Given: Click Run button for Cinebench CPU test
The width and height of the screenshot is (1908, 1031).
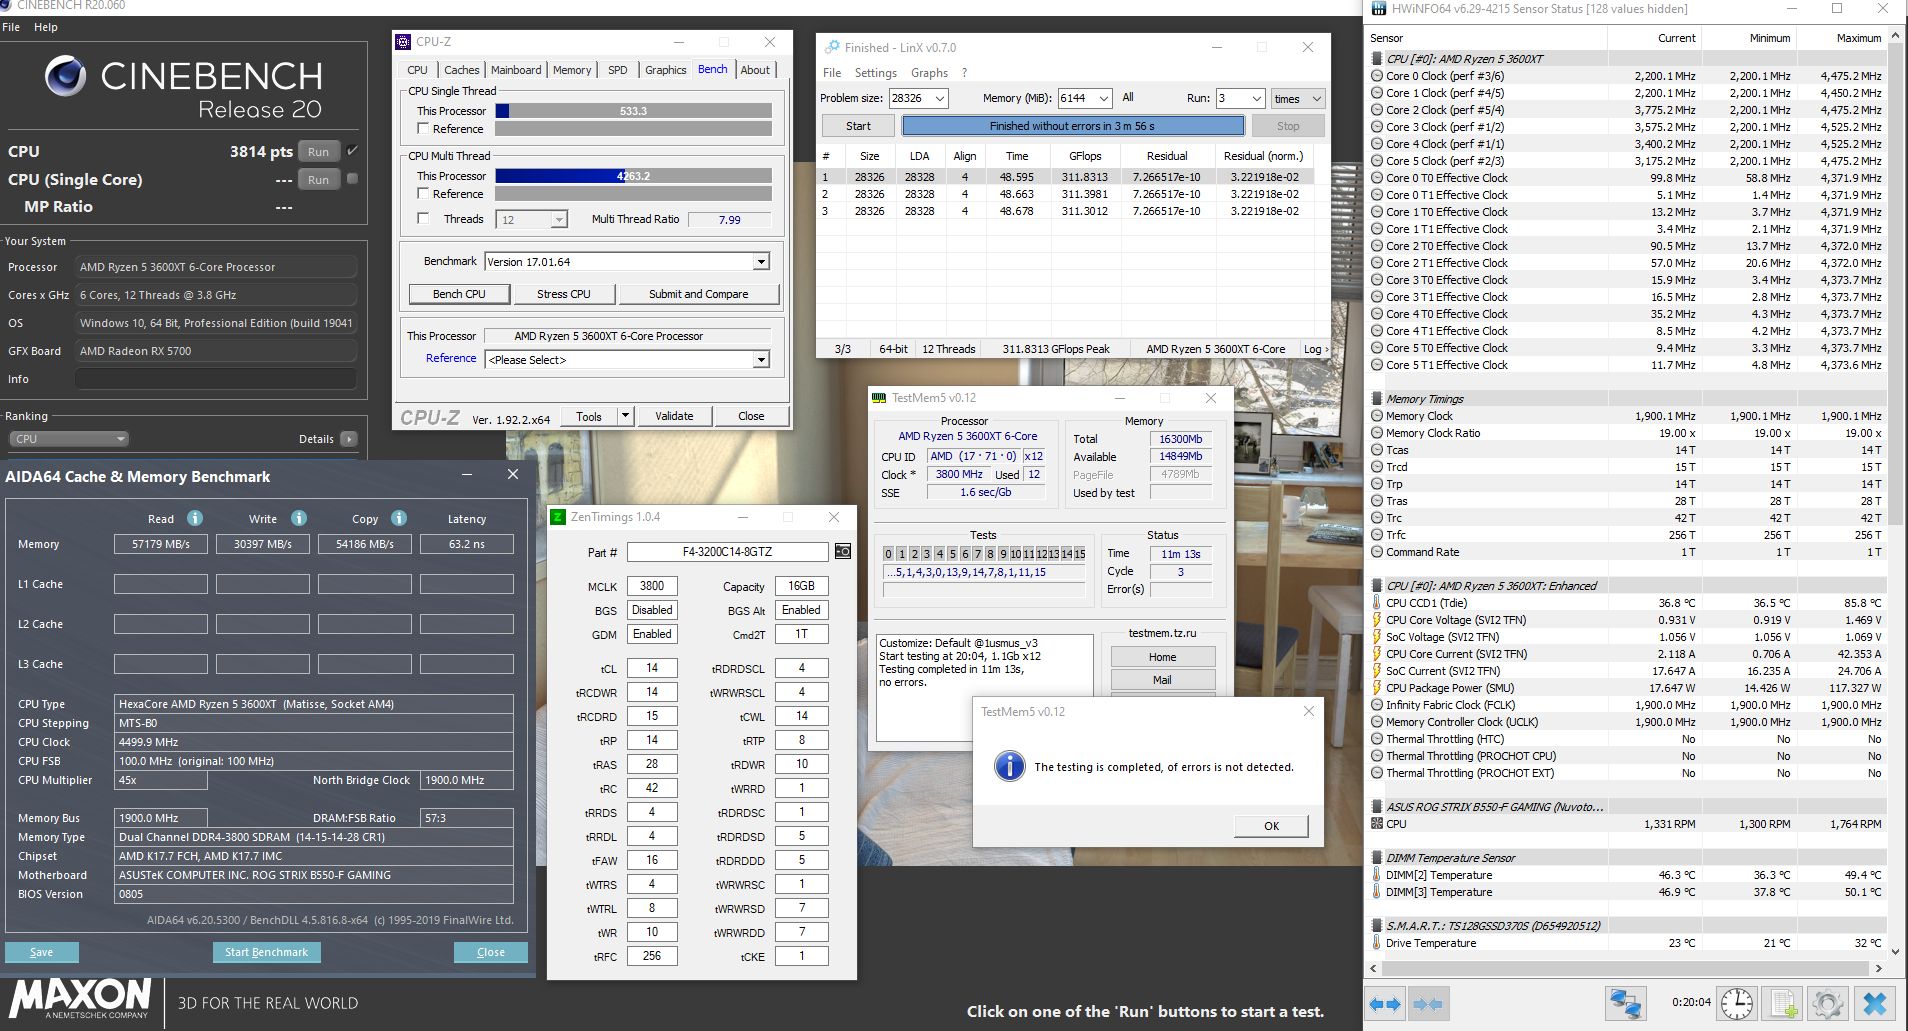Looking at the screenshot, I should point(318,152).
